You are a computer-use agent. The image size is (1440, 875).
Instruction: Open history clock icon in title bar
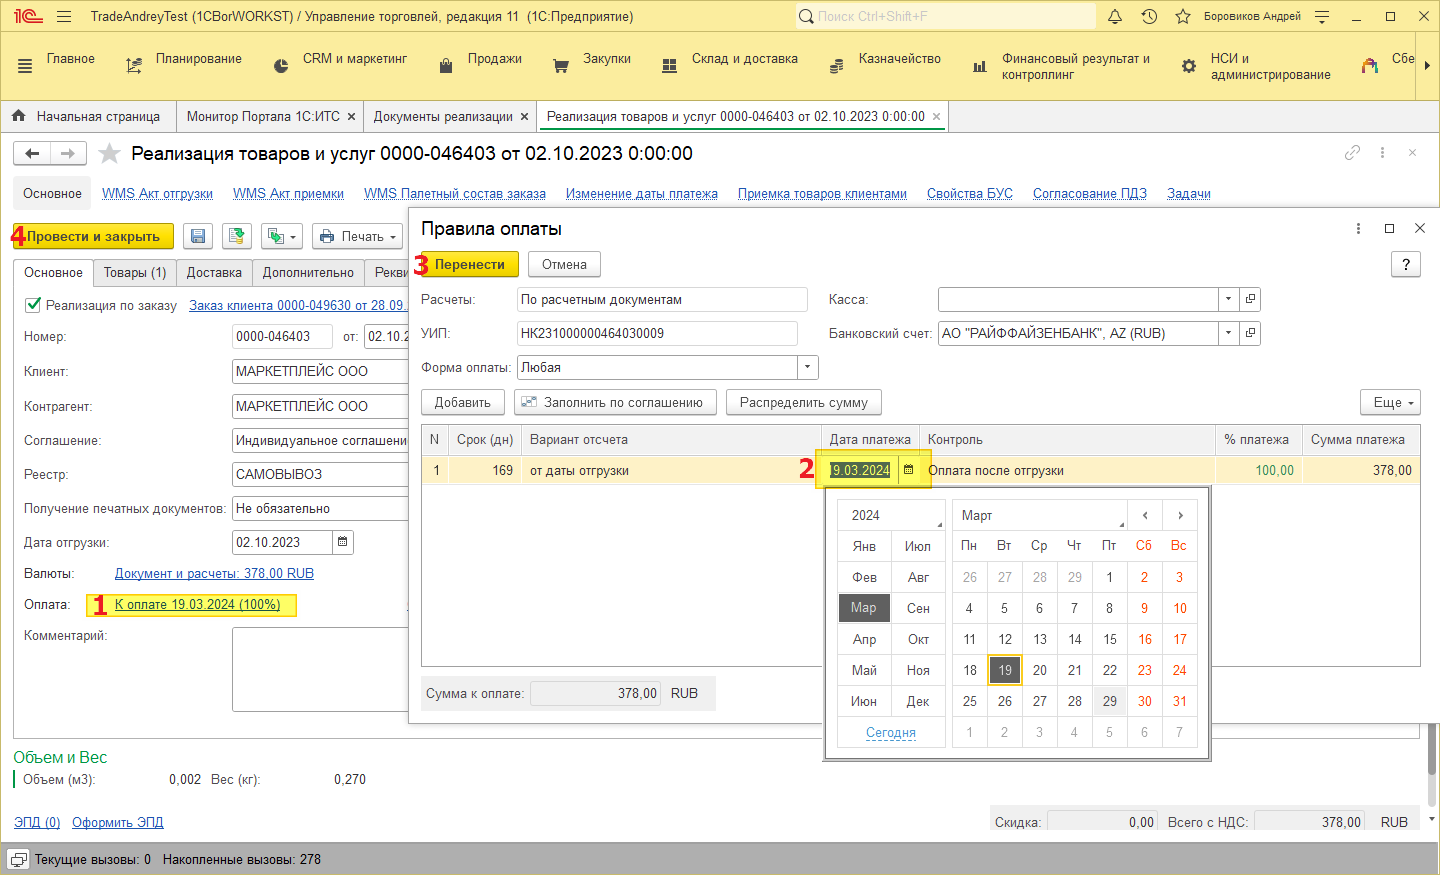coord(1149,16)
